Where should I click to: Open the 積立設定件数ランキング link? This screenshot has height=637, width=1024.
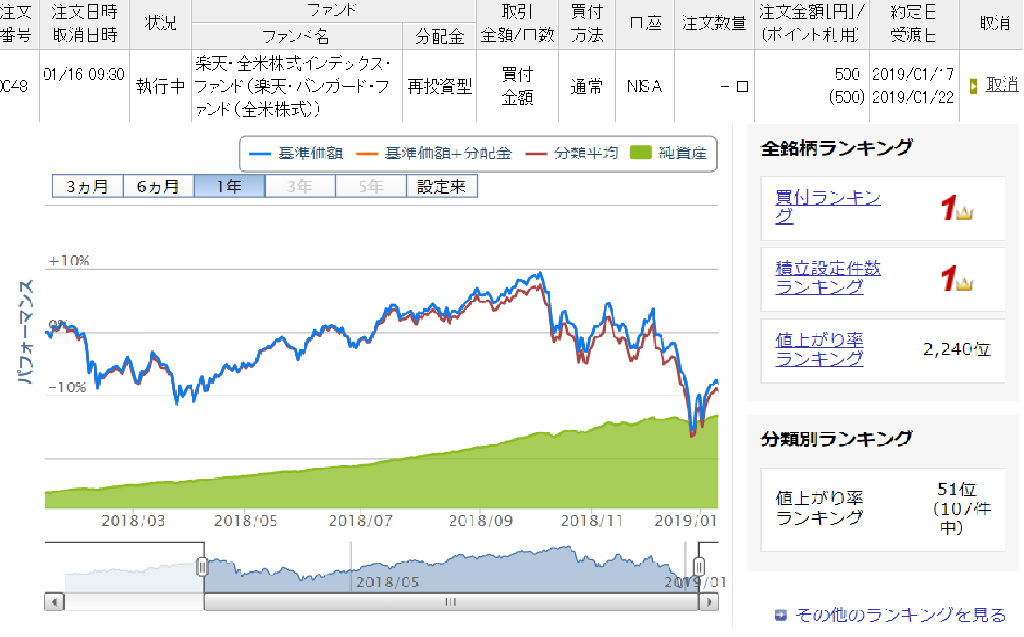click(x=827, y=278)
